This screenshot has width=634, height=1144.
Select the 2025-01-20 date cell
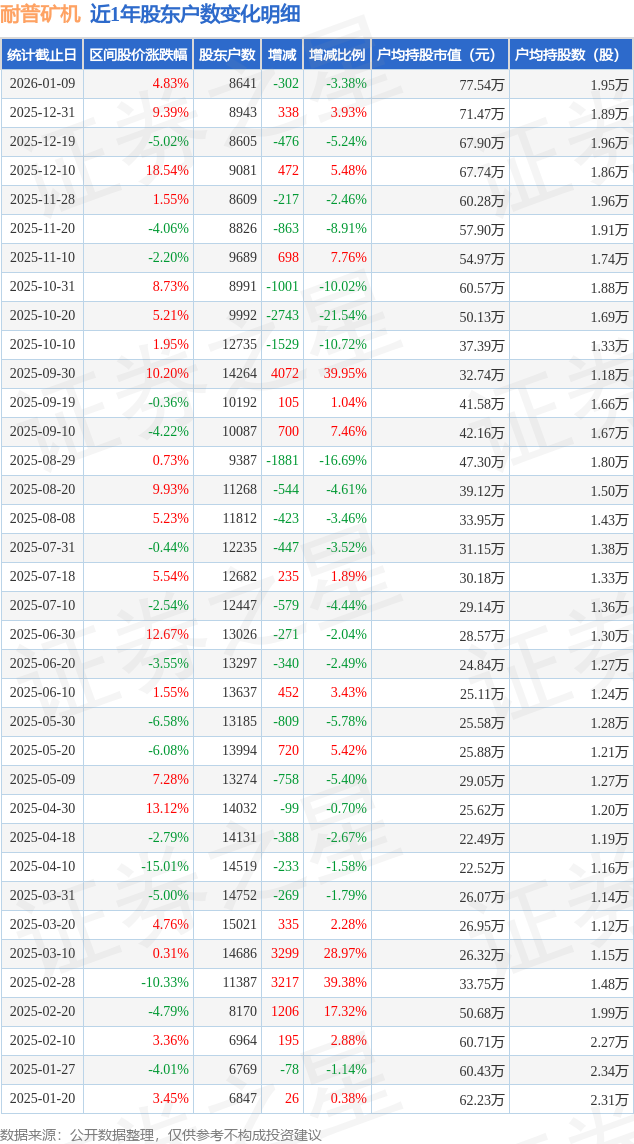(42, 1099)
